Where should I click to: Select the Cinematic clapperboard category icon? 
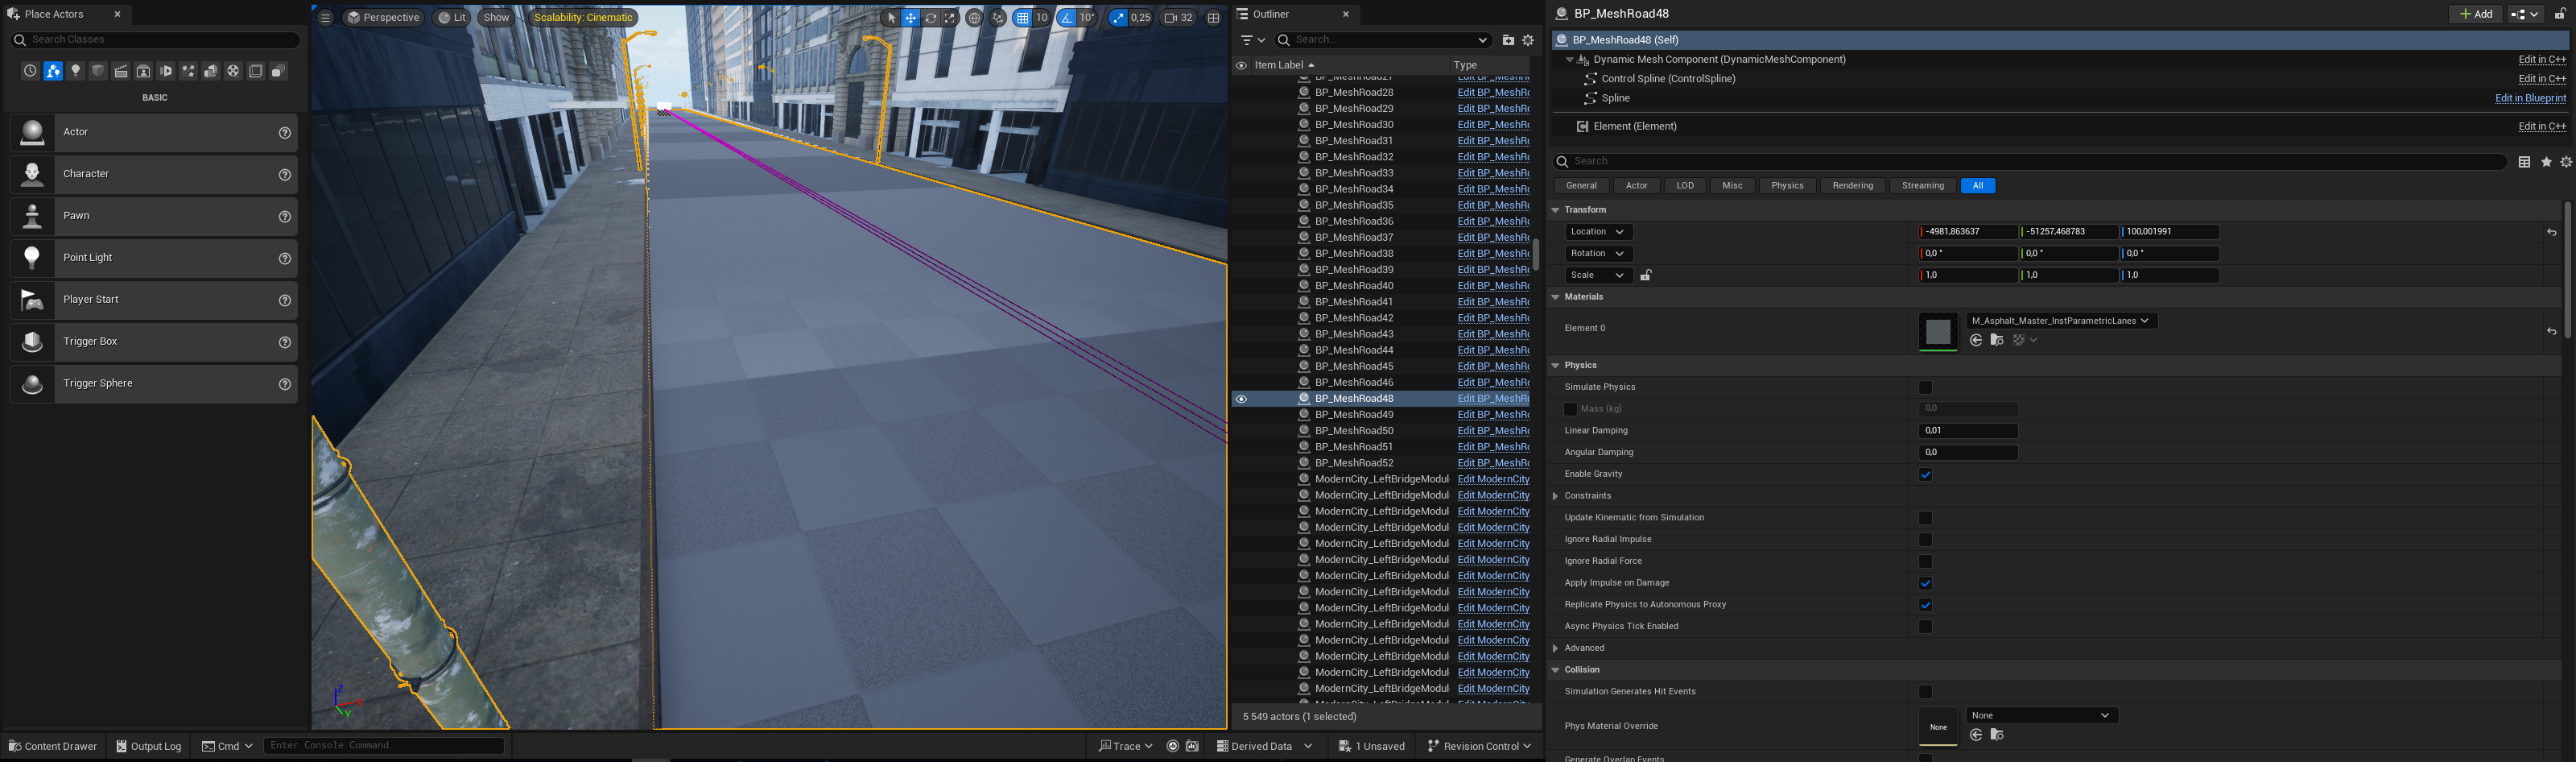tap(121, 71)
